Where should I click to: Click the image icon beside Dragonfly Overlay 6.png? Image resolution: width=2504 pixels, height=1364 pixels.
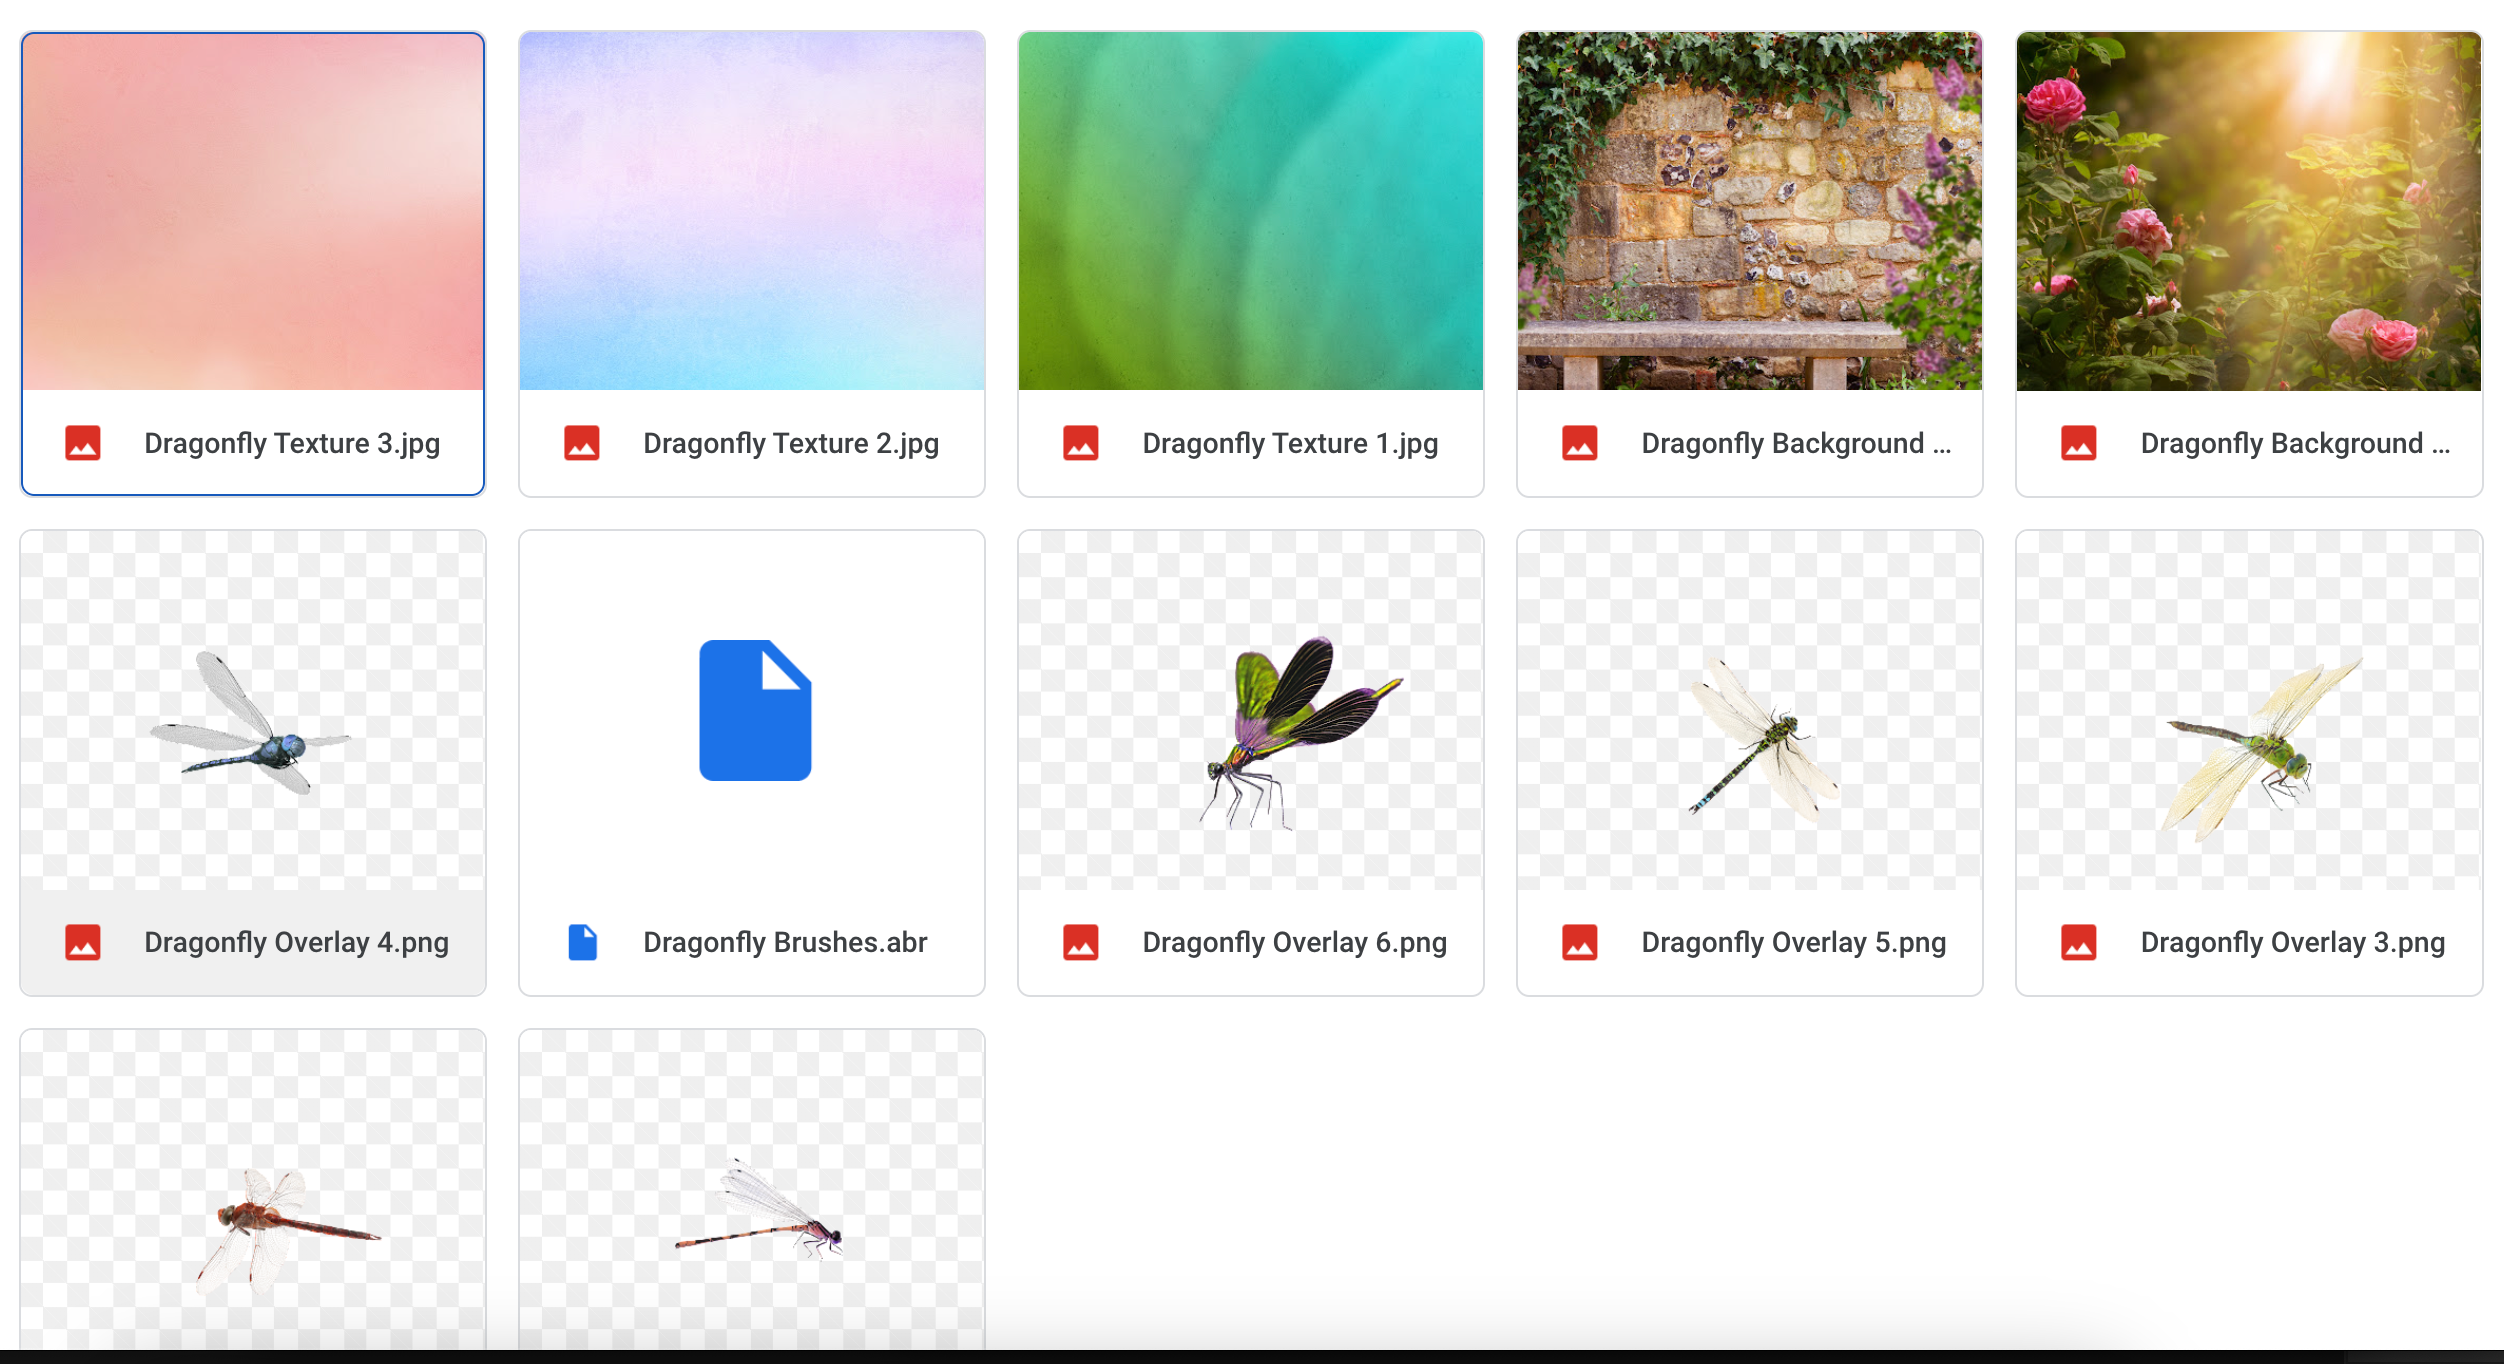1081,942
